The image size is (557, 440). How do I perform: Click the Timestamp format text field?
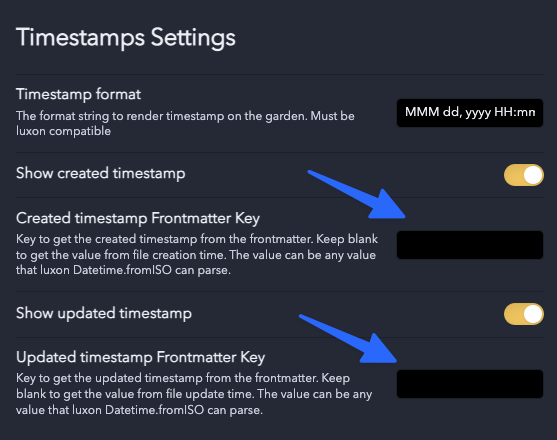click(470, 113)
